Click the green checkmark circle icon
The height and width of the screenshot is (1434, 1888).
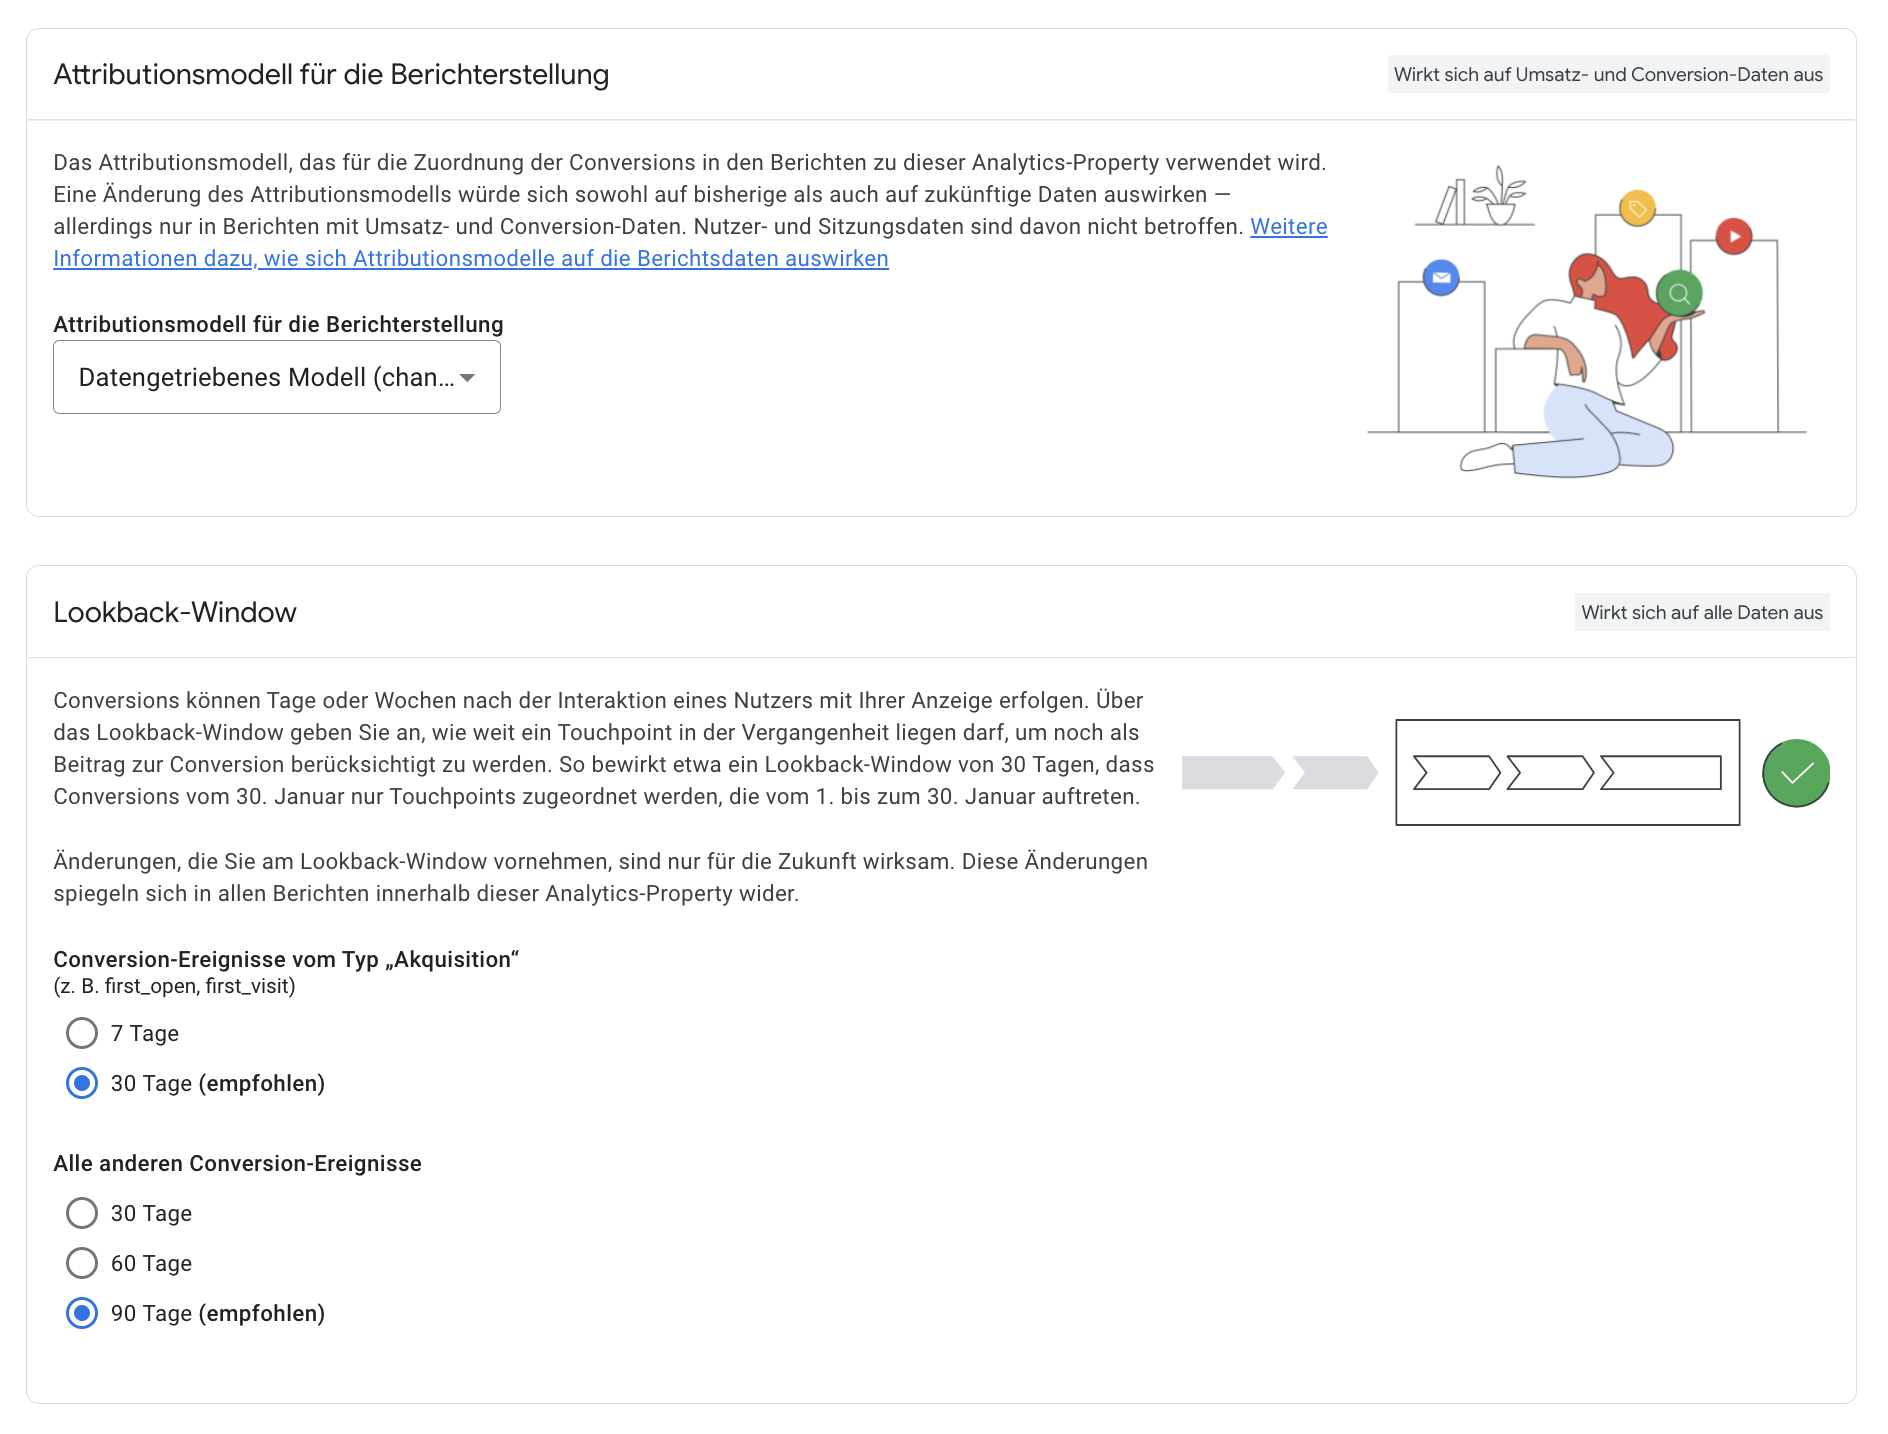point(1796,773)
